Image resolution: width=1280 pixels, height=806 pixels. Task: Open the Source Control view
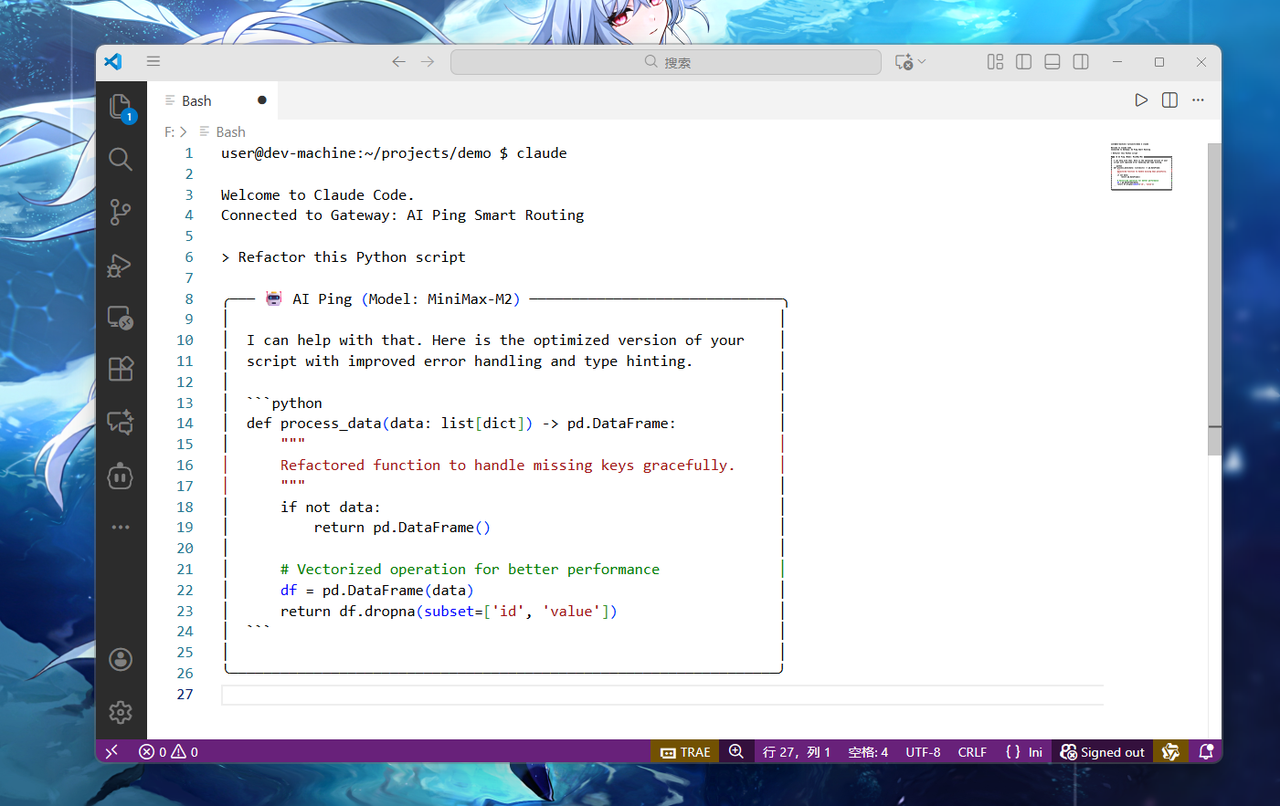click(x=120, y=212)
